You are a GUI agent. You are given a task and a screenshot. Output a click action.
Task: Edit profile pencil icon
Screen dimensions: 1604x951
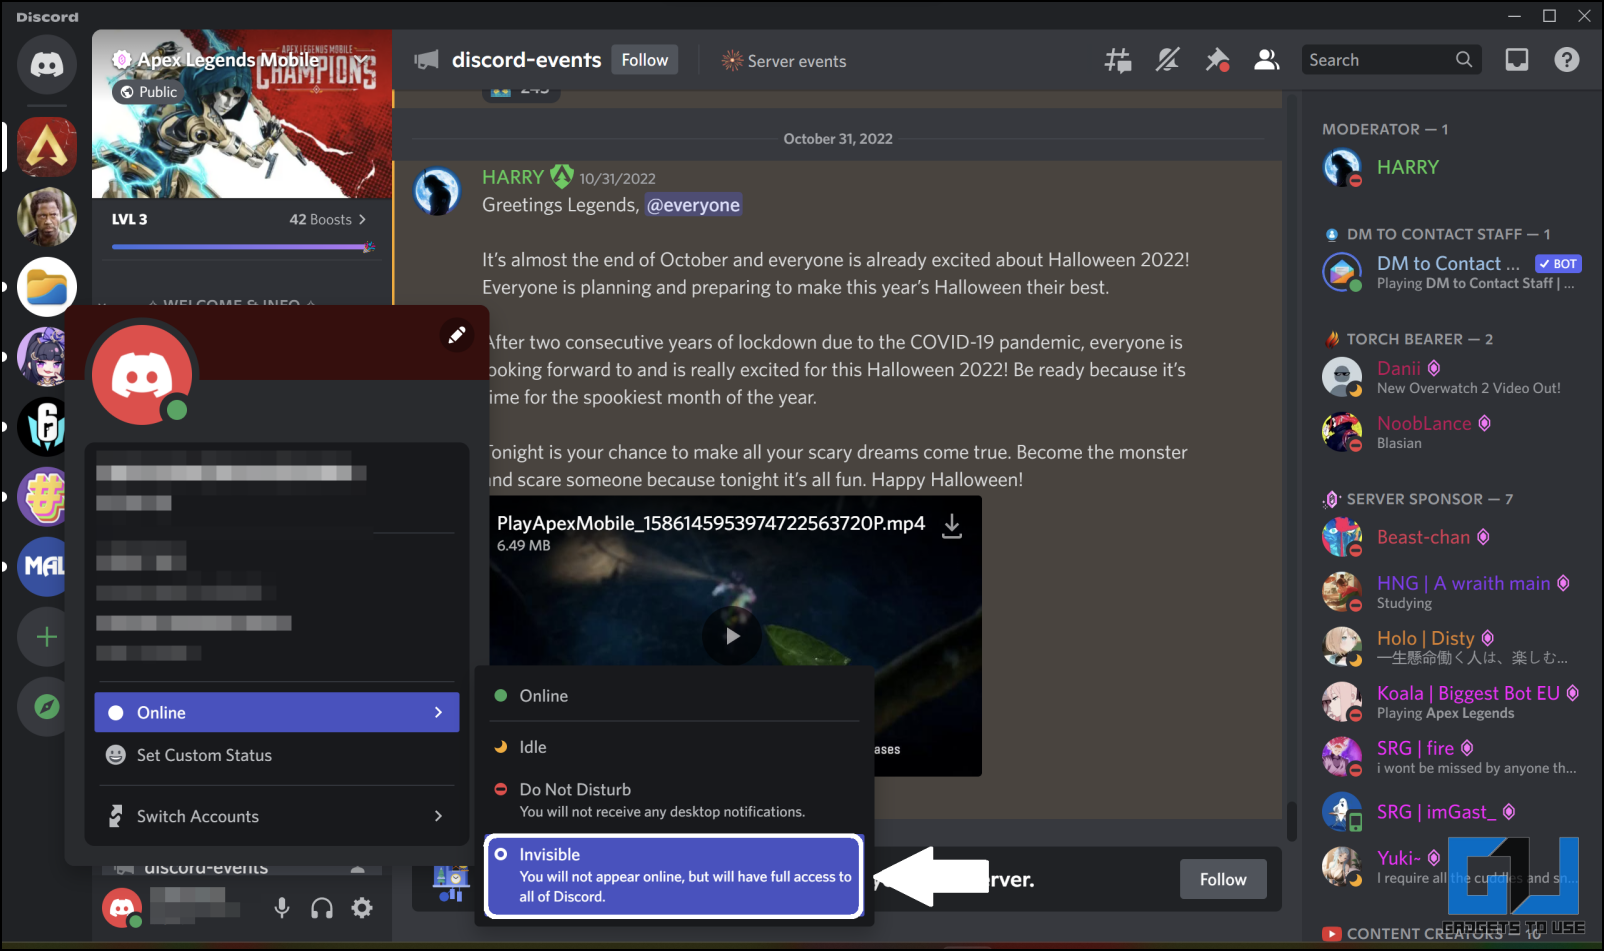click(457, 335)
